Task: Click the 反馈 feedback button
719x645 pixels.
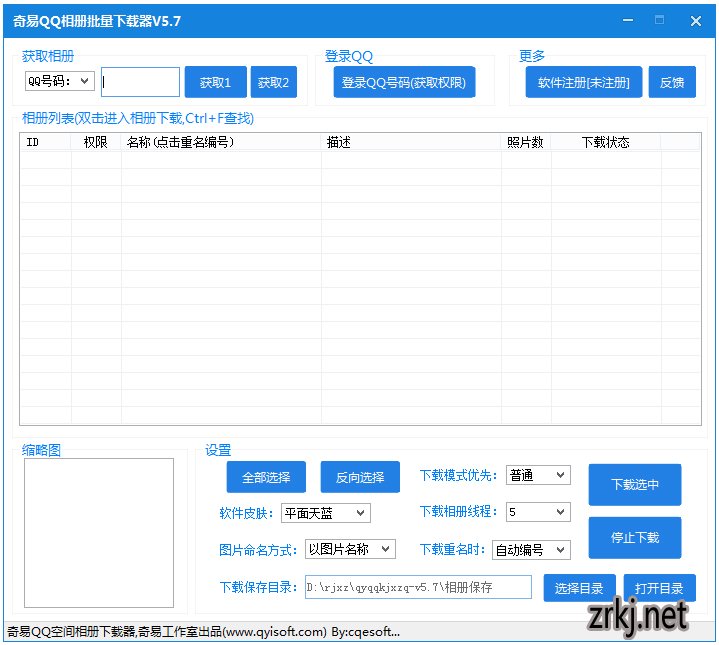Action: (x=672, y=82)
